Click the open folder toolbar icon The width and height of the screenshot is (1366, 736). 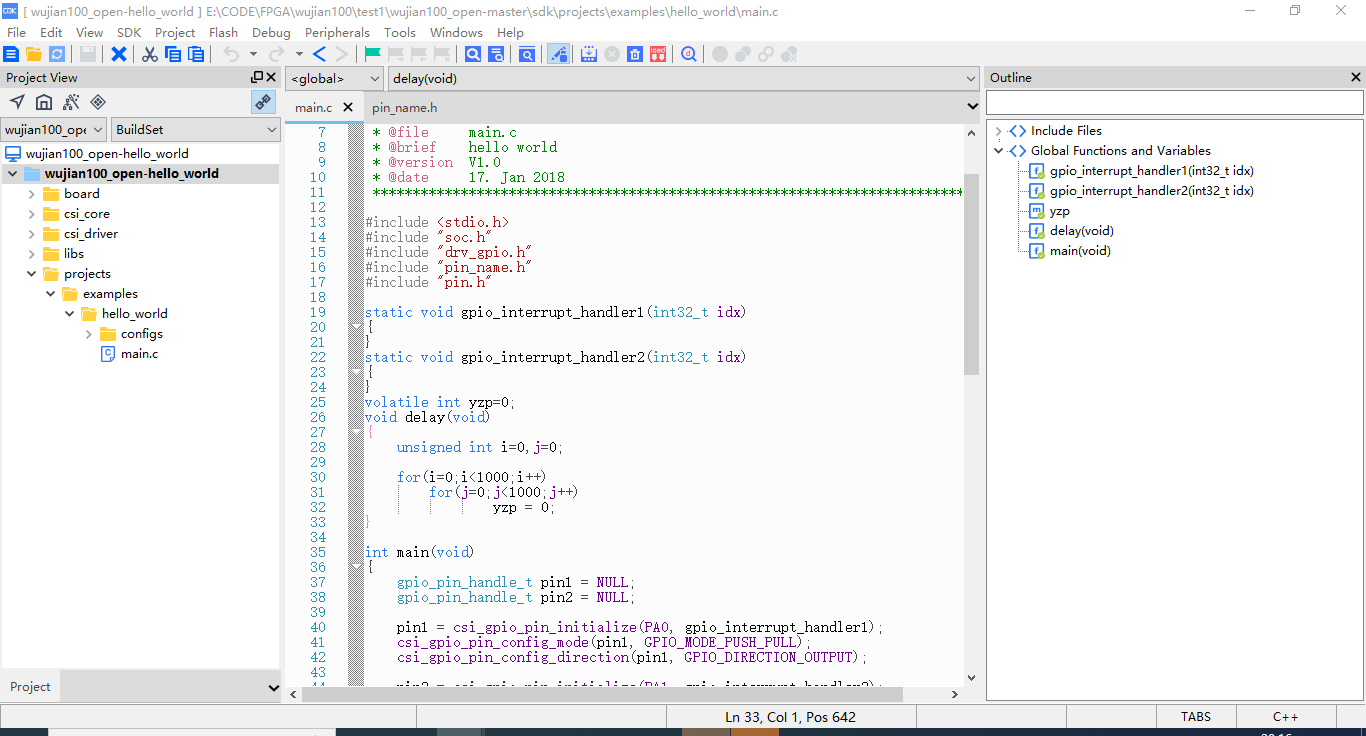(x=33, y=54)
